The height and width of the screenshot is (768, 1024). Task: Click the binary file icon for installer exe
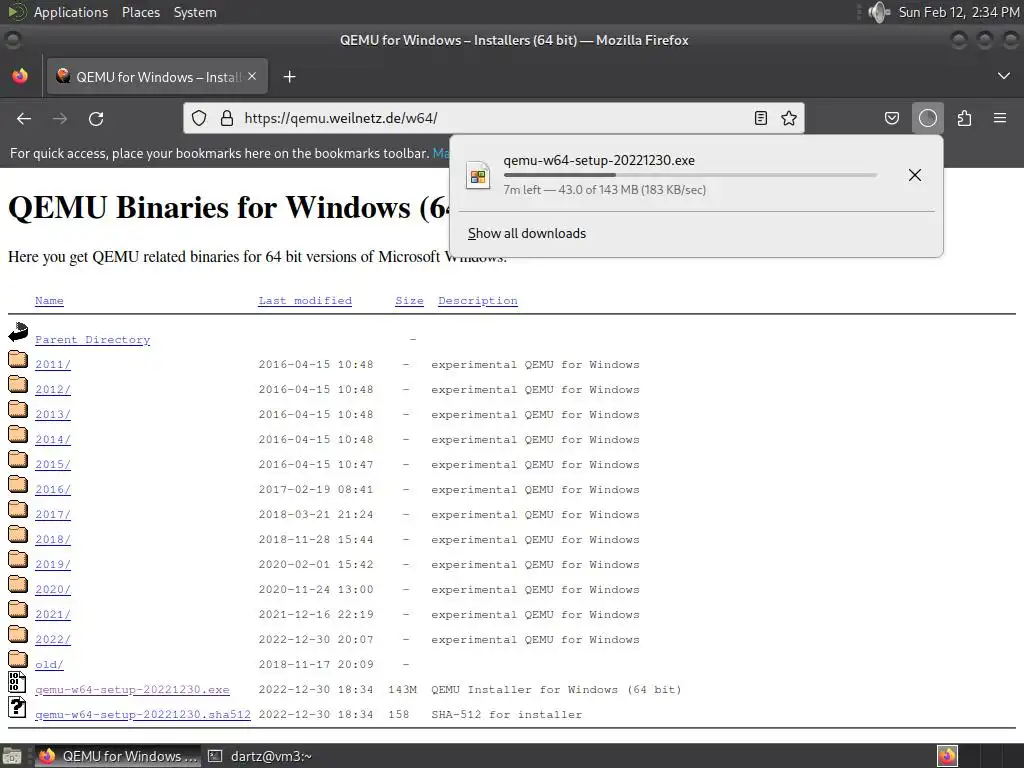(17, 682)
